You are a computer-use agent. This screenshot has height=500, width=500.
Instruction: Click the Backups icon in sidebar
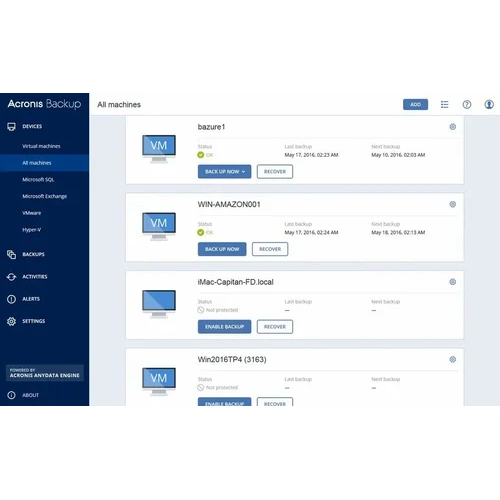[x=11, y=254]
